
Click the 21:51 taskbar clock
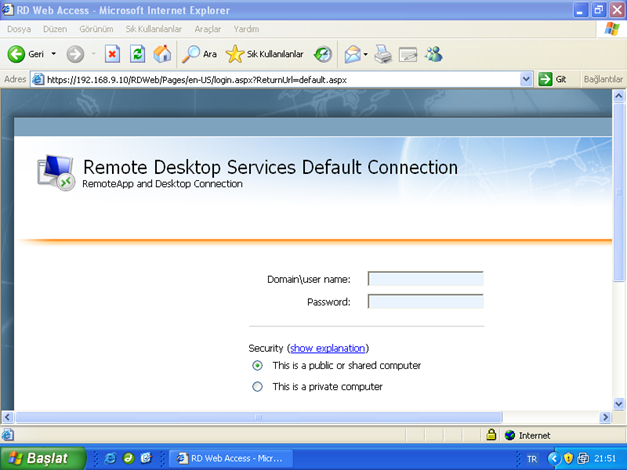pyautogui.click(x=605, y=458)
